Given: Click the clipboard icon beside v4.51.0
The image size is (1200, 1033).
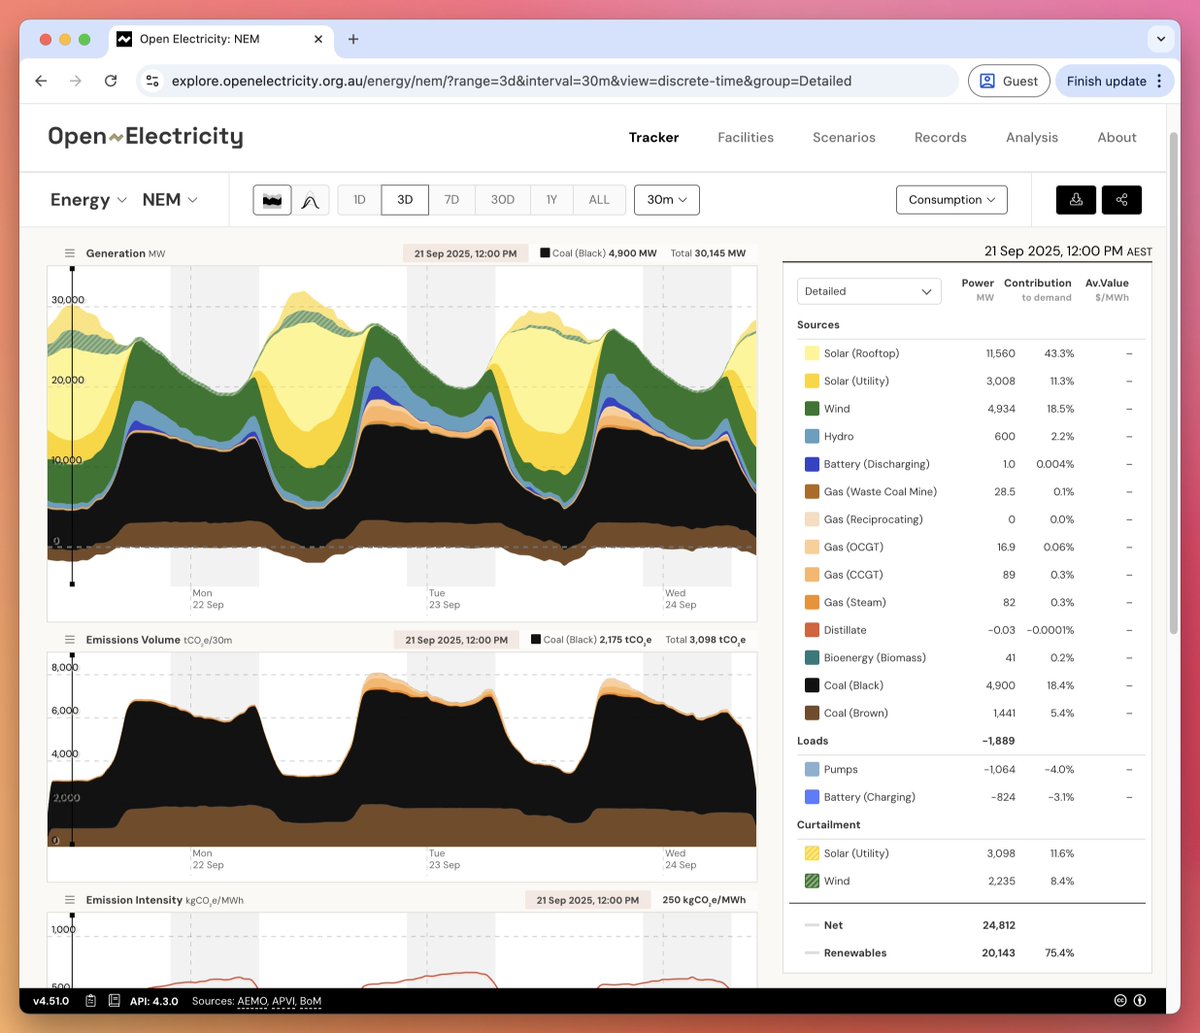Looking at the screenshot, I should 91,1001.
